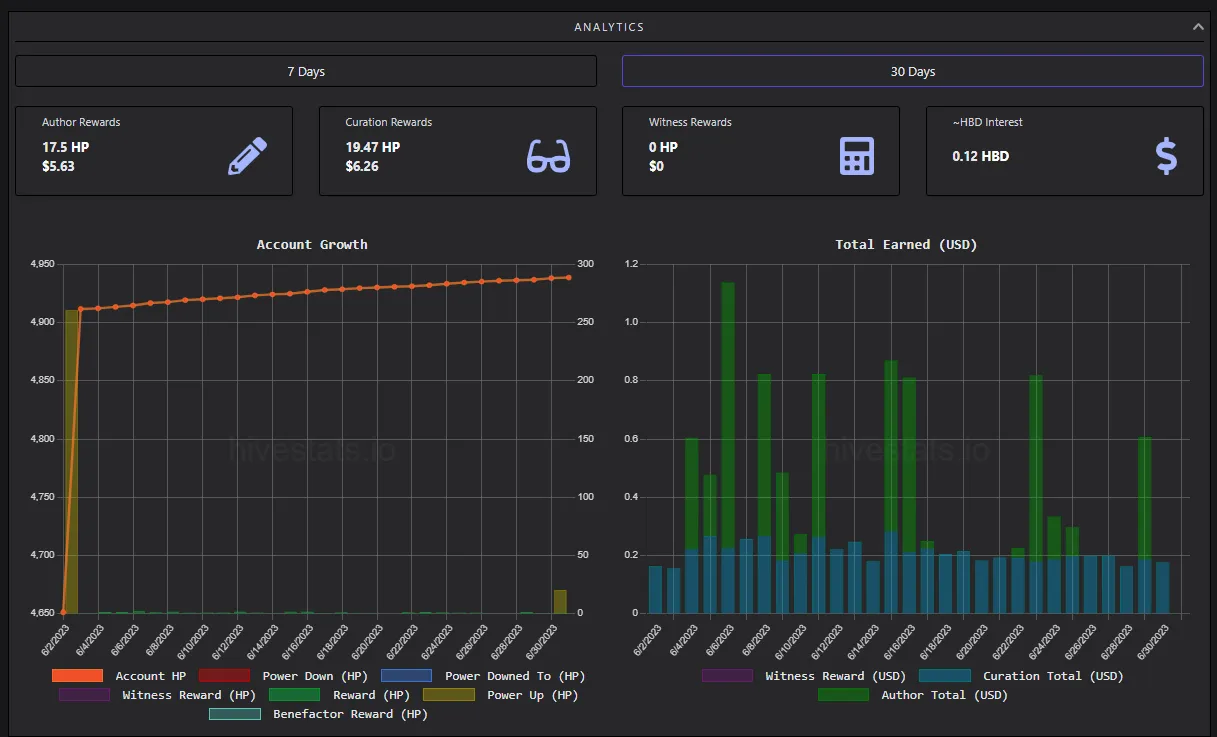Switch to the 30 Days view

tap(912, 71)
